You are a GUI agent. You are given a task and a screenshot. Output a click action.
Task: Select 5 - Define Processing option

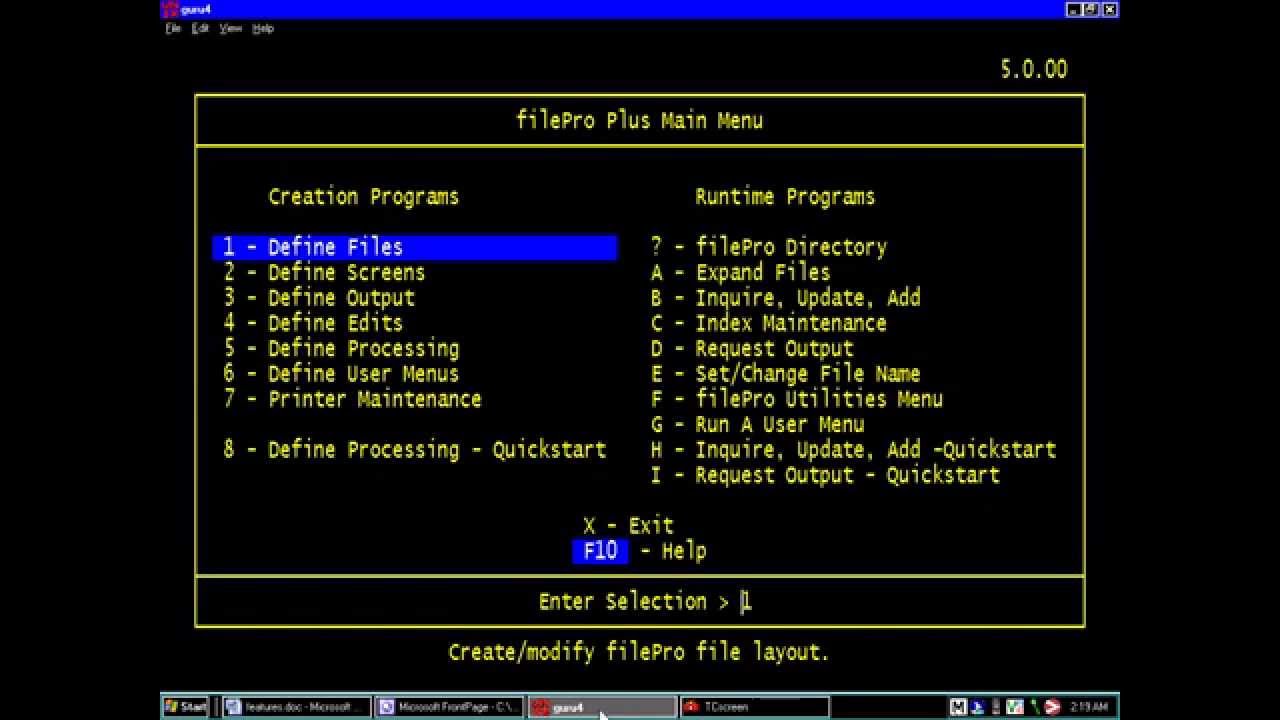[x=341, y=349]
